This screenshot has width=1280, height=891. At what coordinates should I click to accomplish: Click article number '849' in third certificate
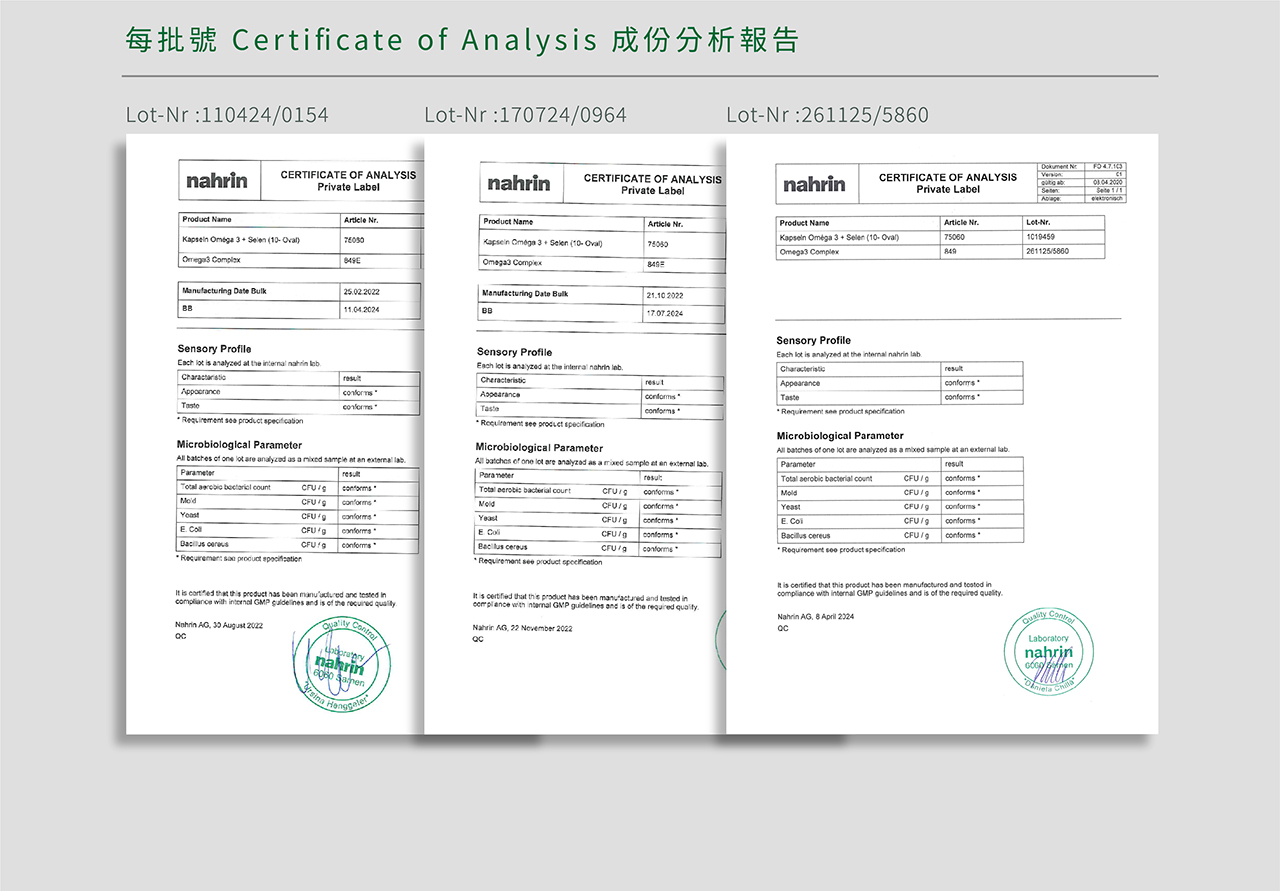951,252
